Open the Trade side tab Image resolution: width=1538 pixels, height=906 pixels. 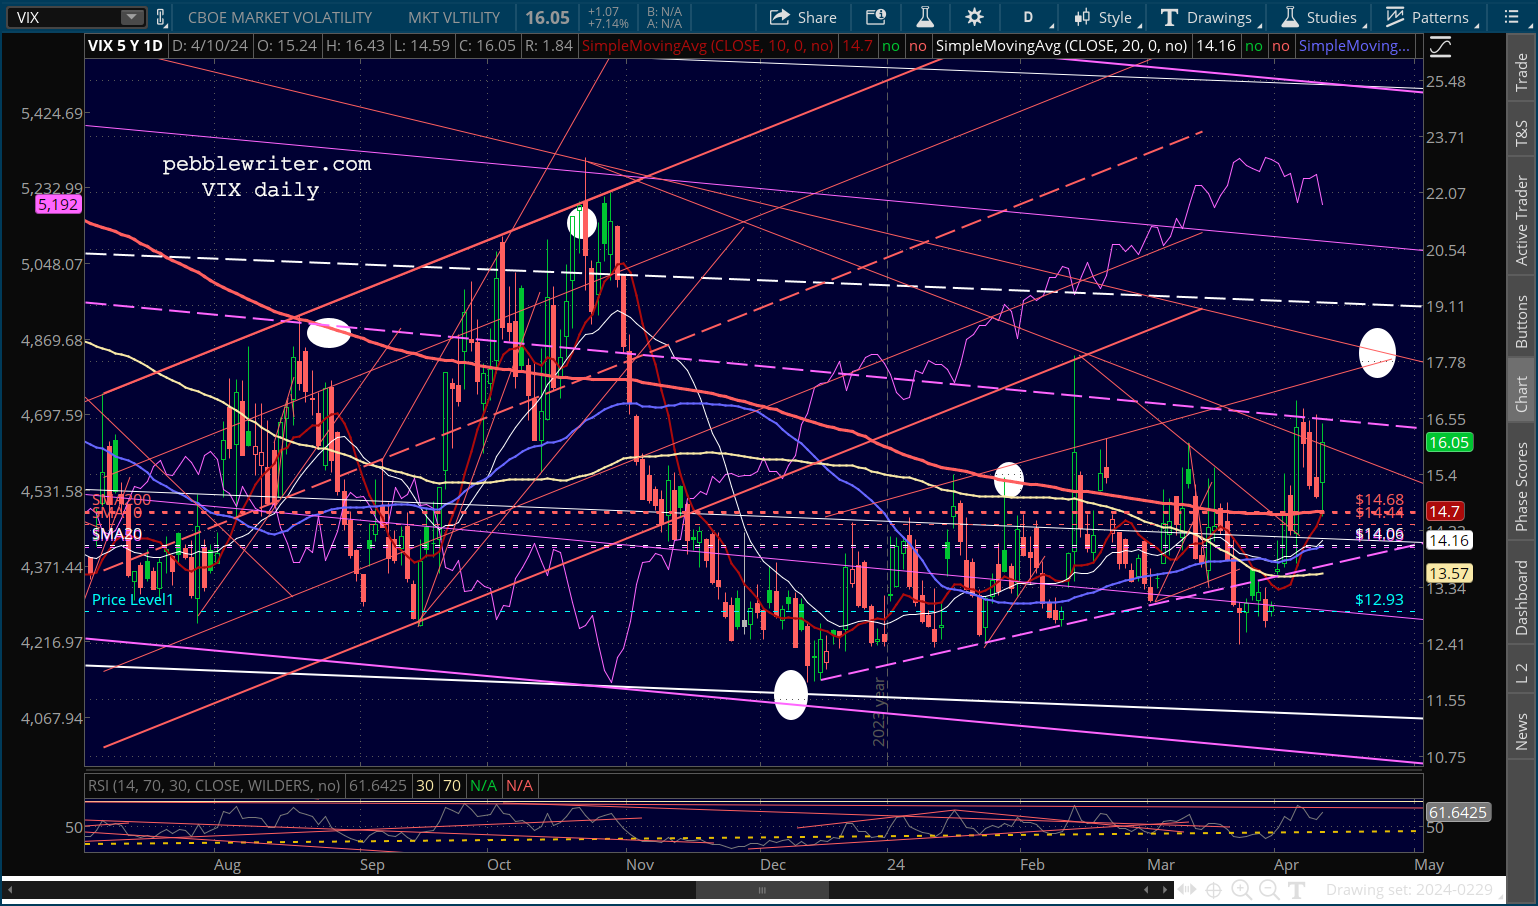pyautogui.click(x=1521, y=72)
